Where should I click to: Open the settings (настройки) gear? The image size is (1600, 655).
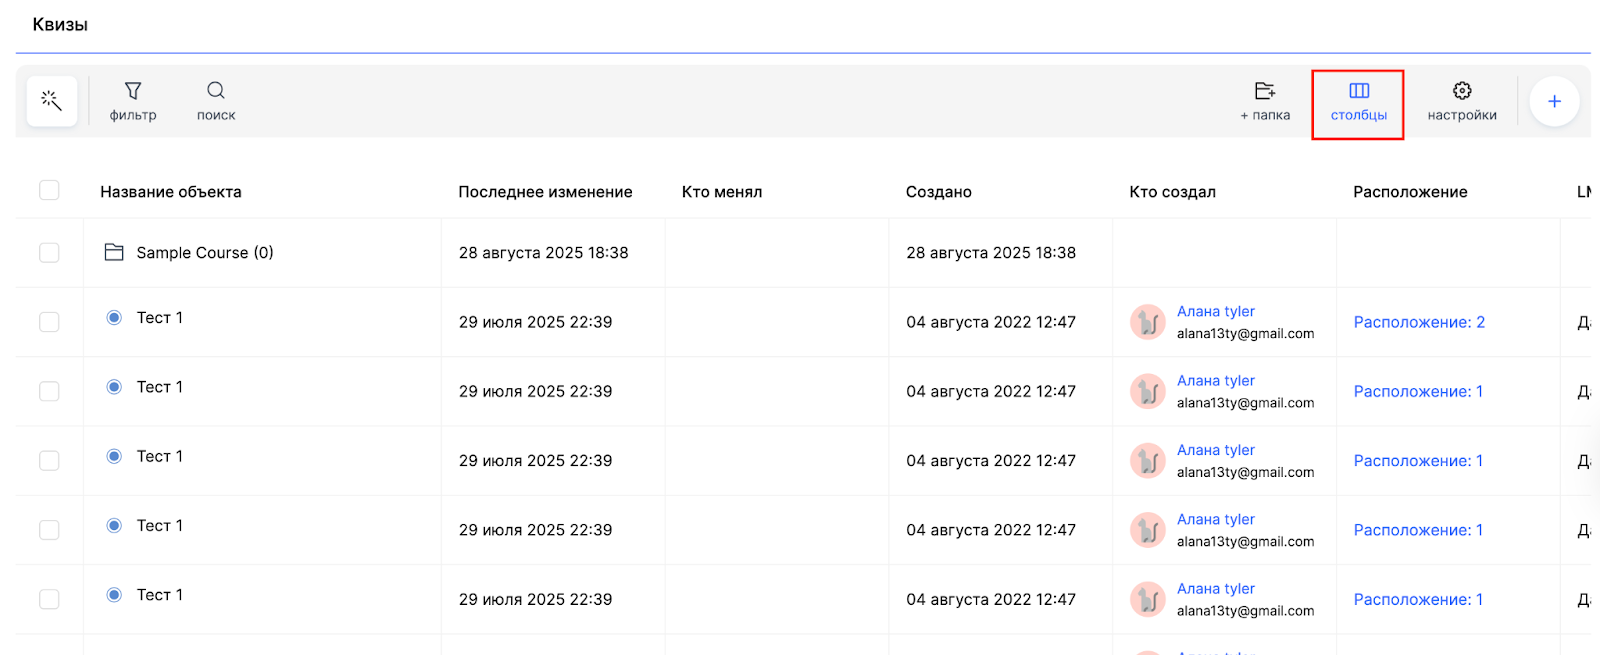1462,101
